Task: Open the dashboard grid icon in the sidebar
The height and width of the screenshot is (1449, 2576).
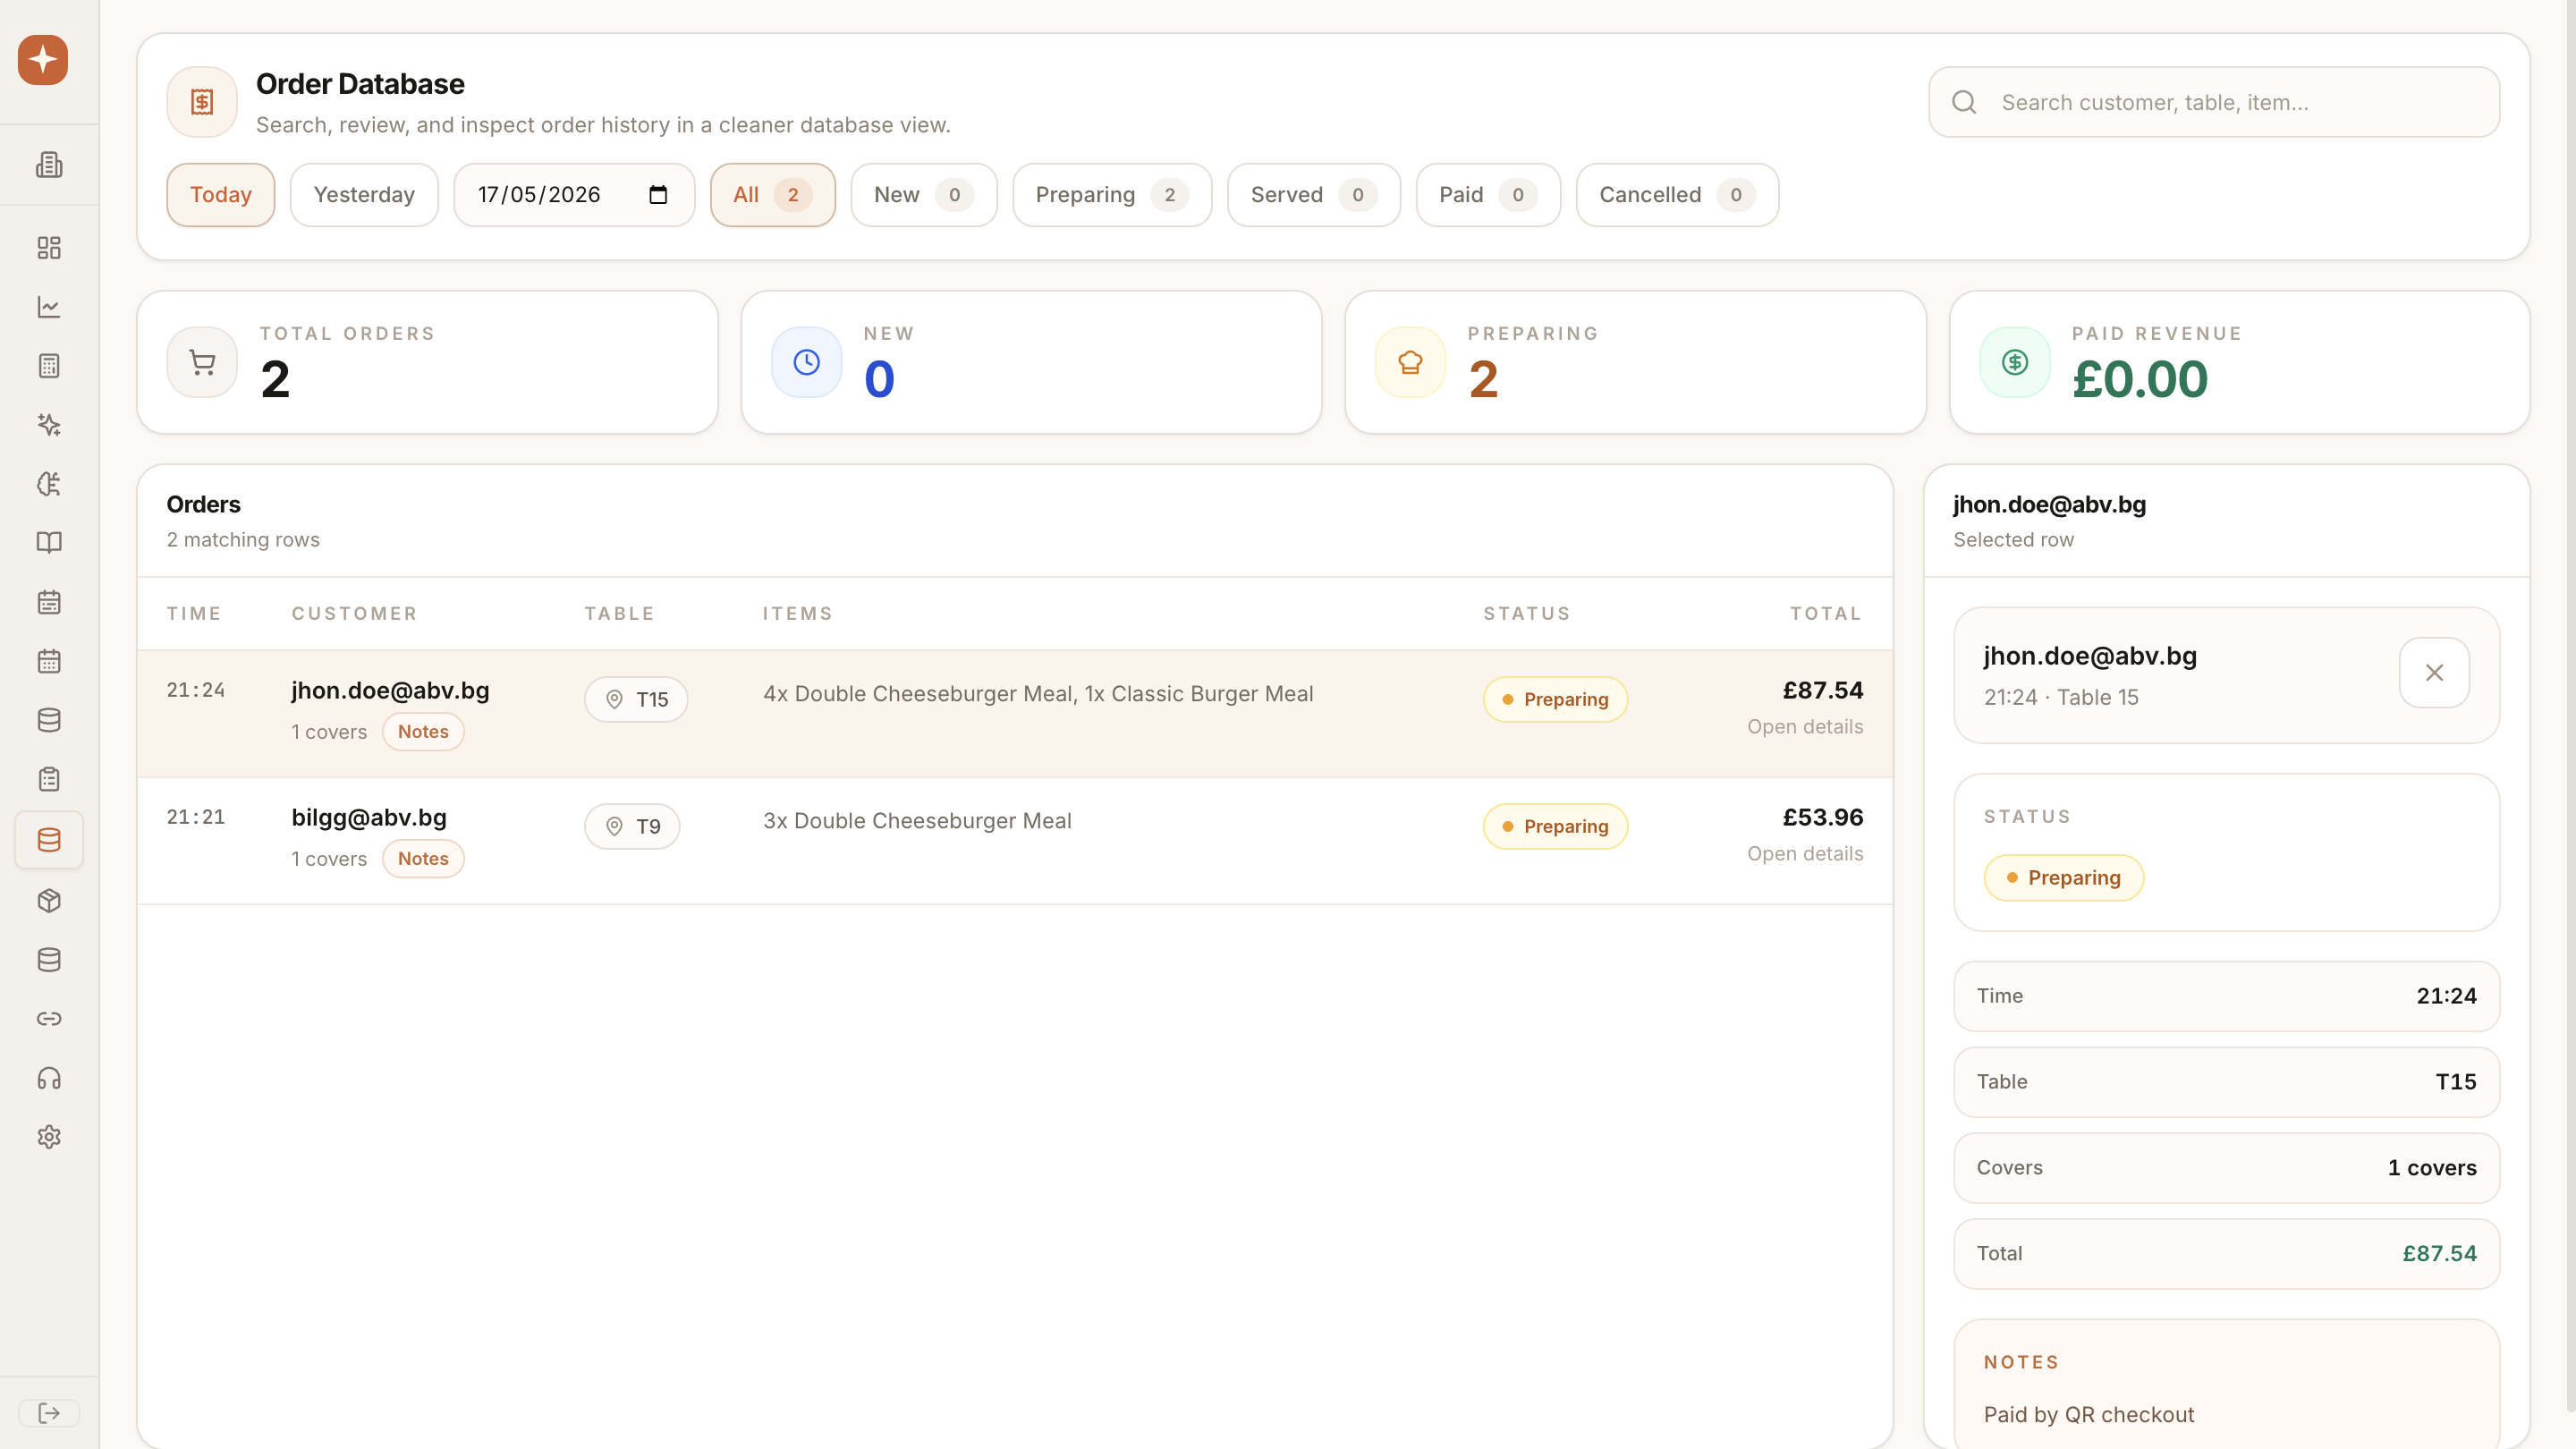Action: 49,247
